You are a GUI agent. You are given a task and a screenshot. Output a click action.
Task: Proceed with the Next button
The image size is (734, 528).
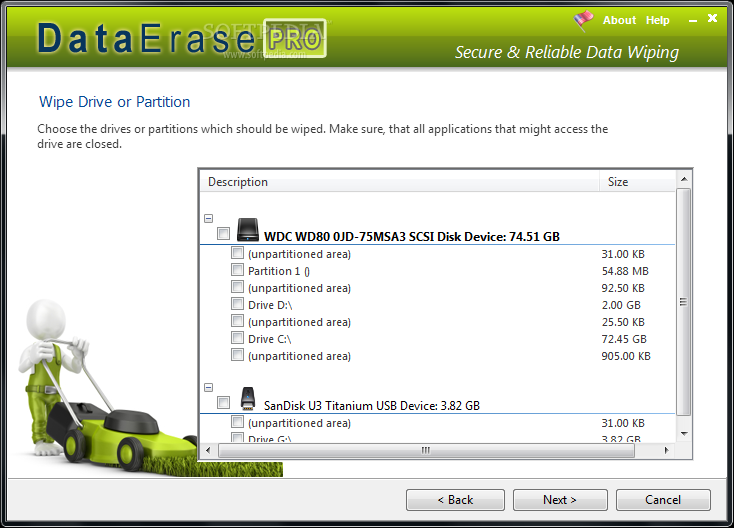point(560,500)
